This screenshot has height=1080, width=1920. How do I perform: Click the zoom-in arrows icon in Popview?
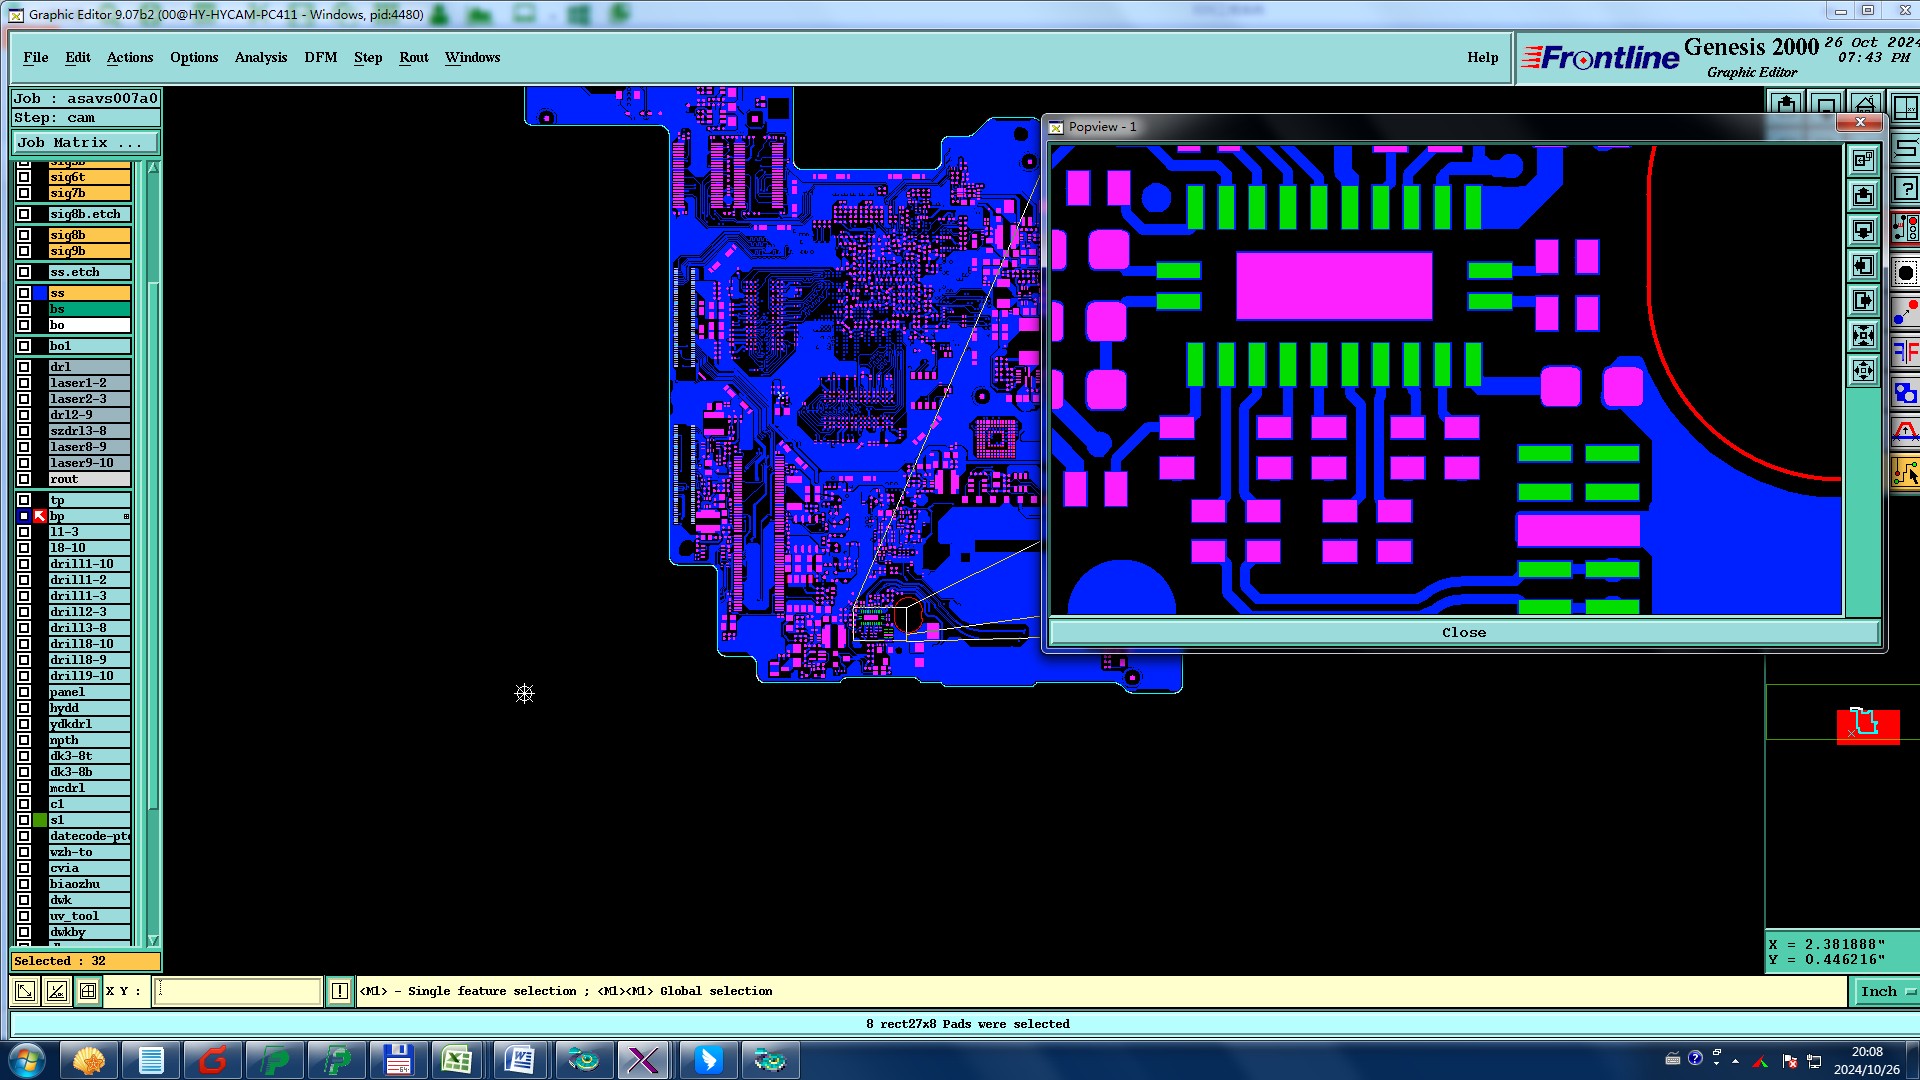coord(1863,336)
